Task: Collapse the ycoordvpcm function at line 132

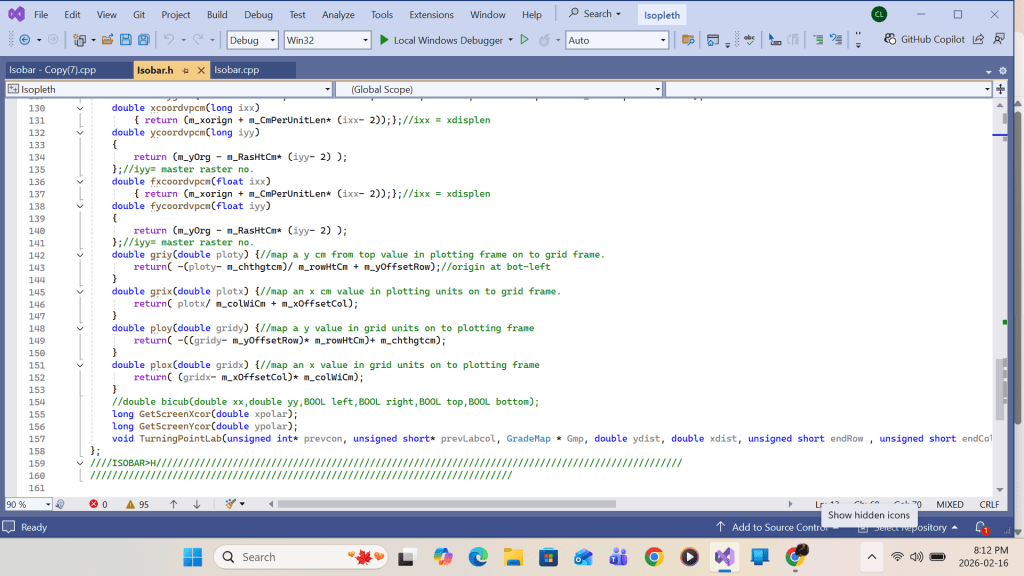Action: pos(80,132)
